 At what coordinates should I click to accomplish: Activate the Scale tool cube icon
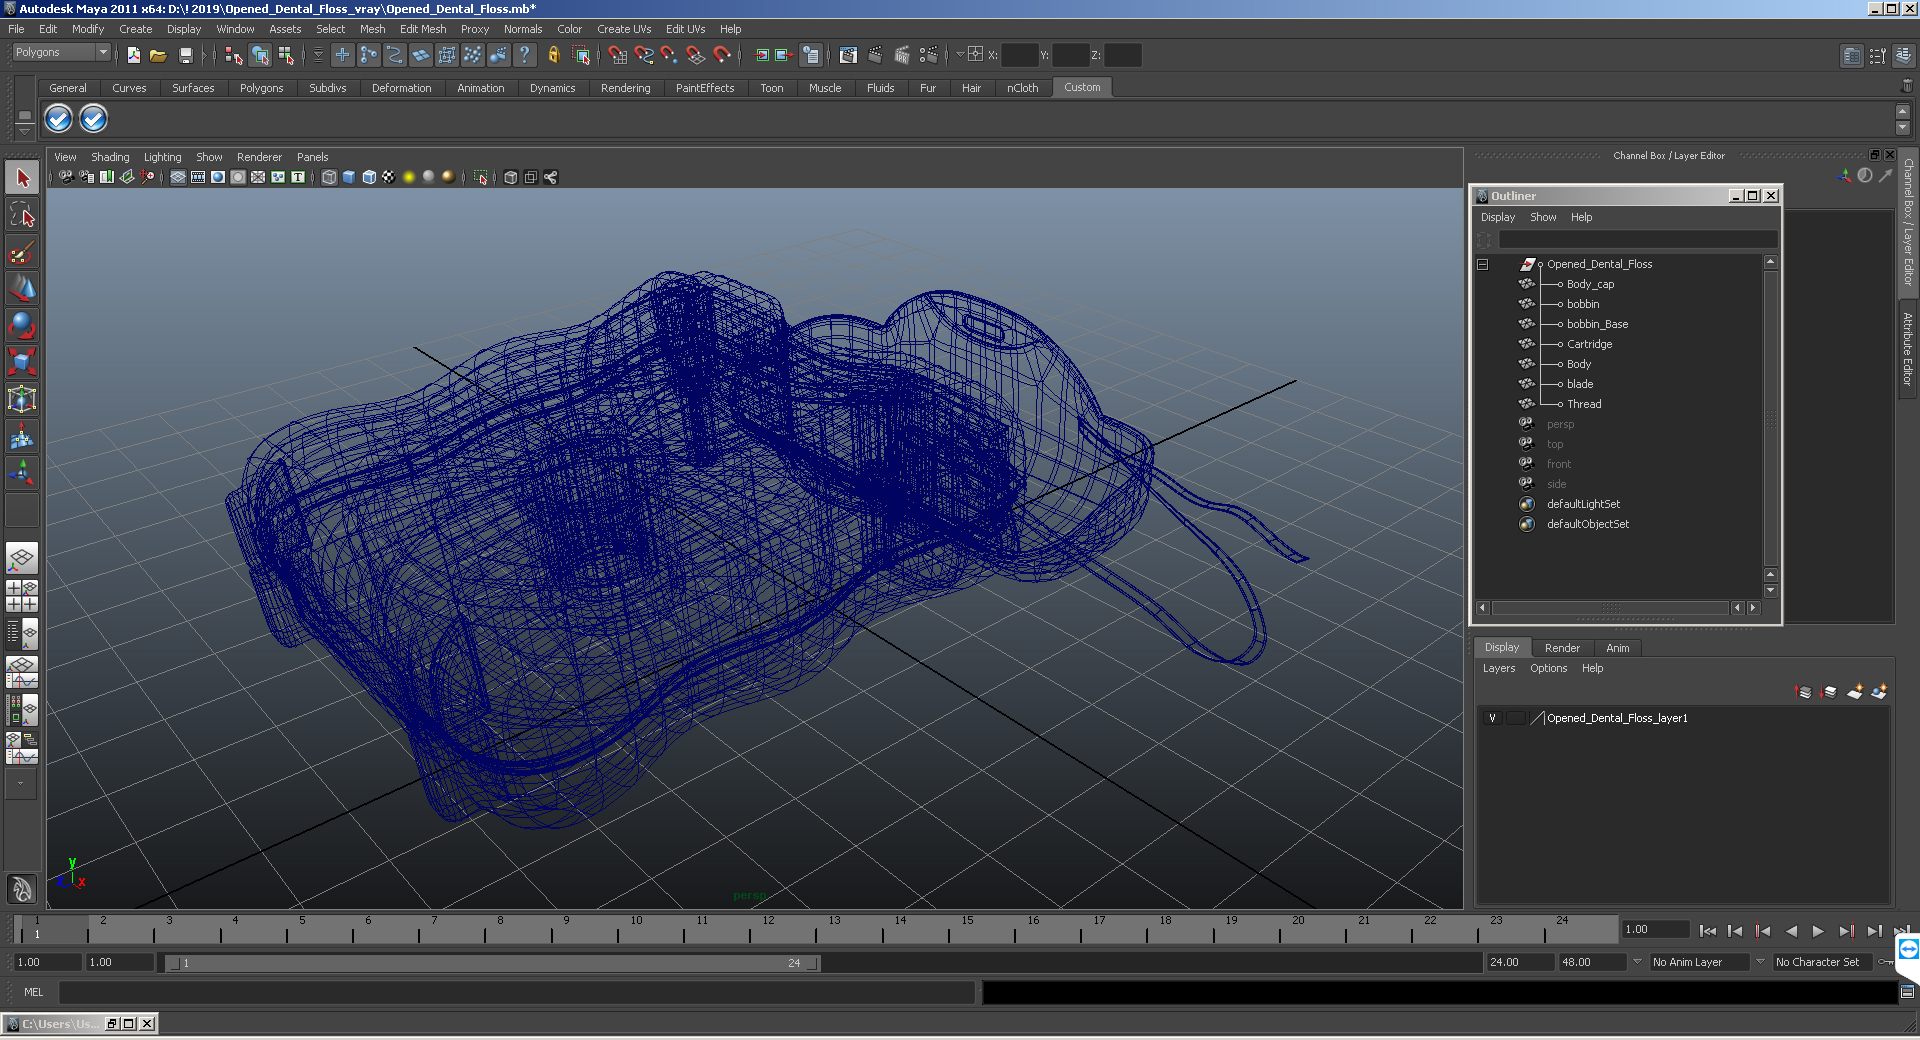(x=22, y=360)
